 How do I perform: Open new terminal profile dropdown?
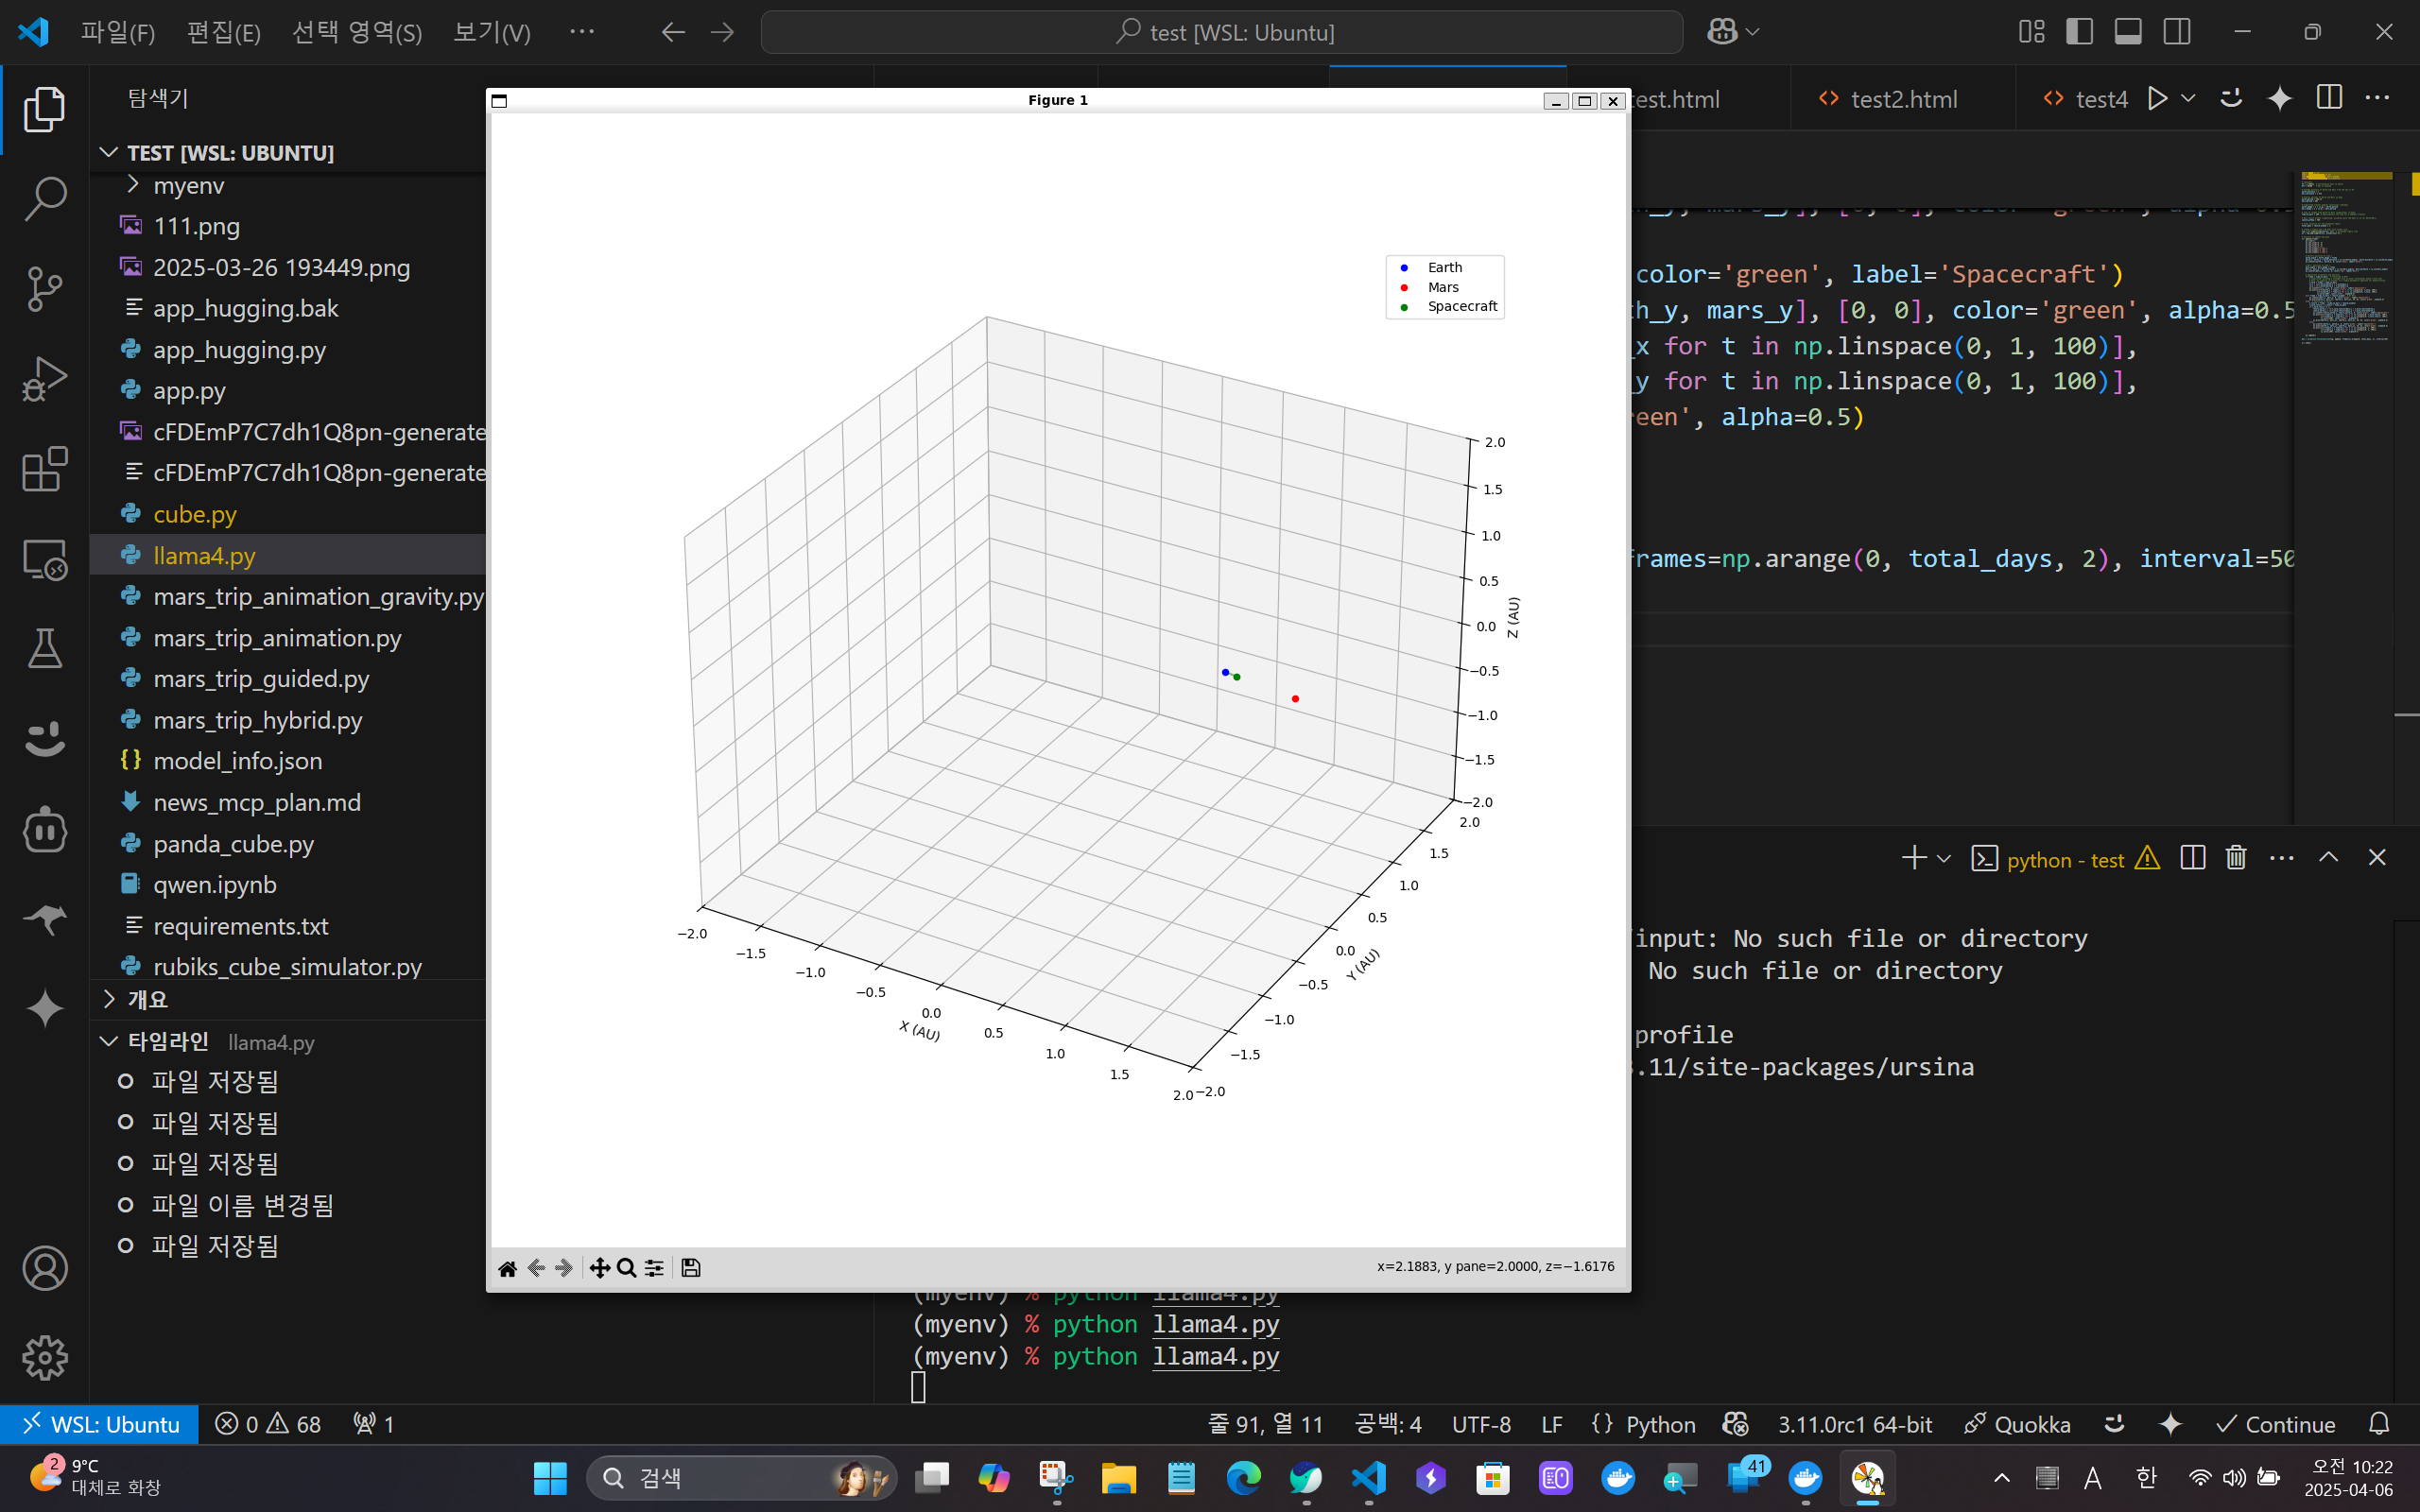tap(1944, 858)
